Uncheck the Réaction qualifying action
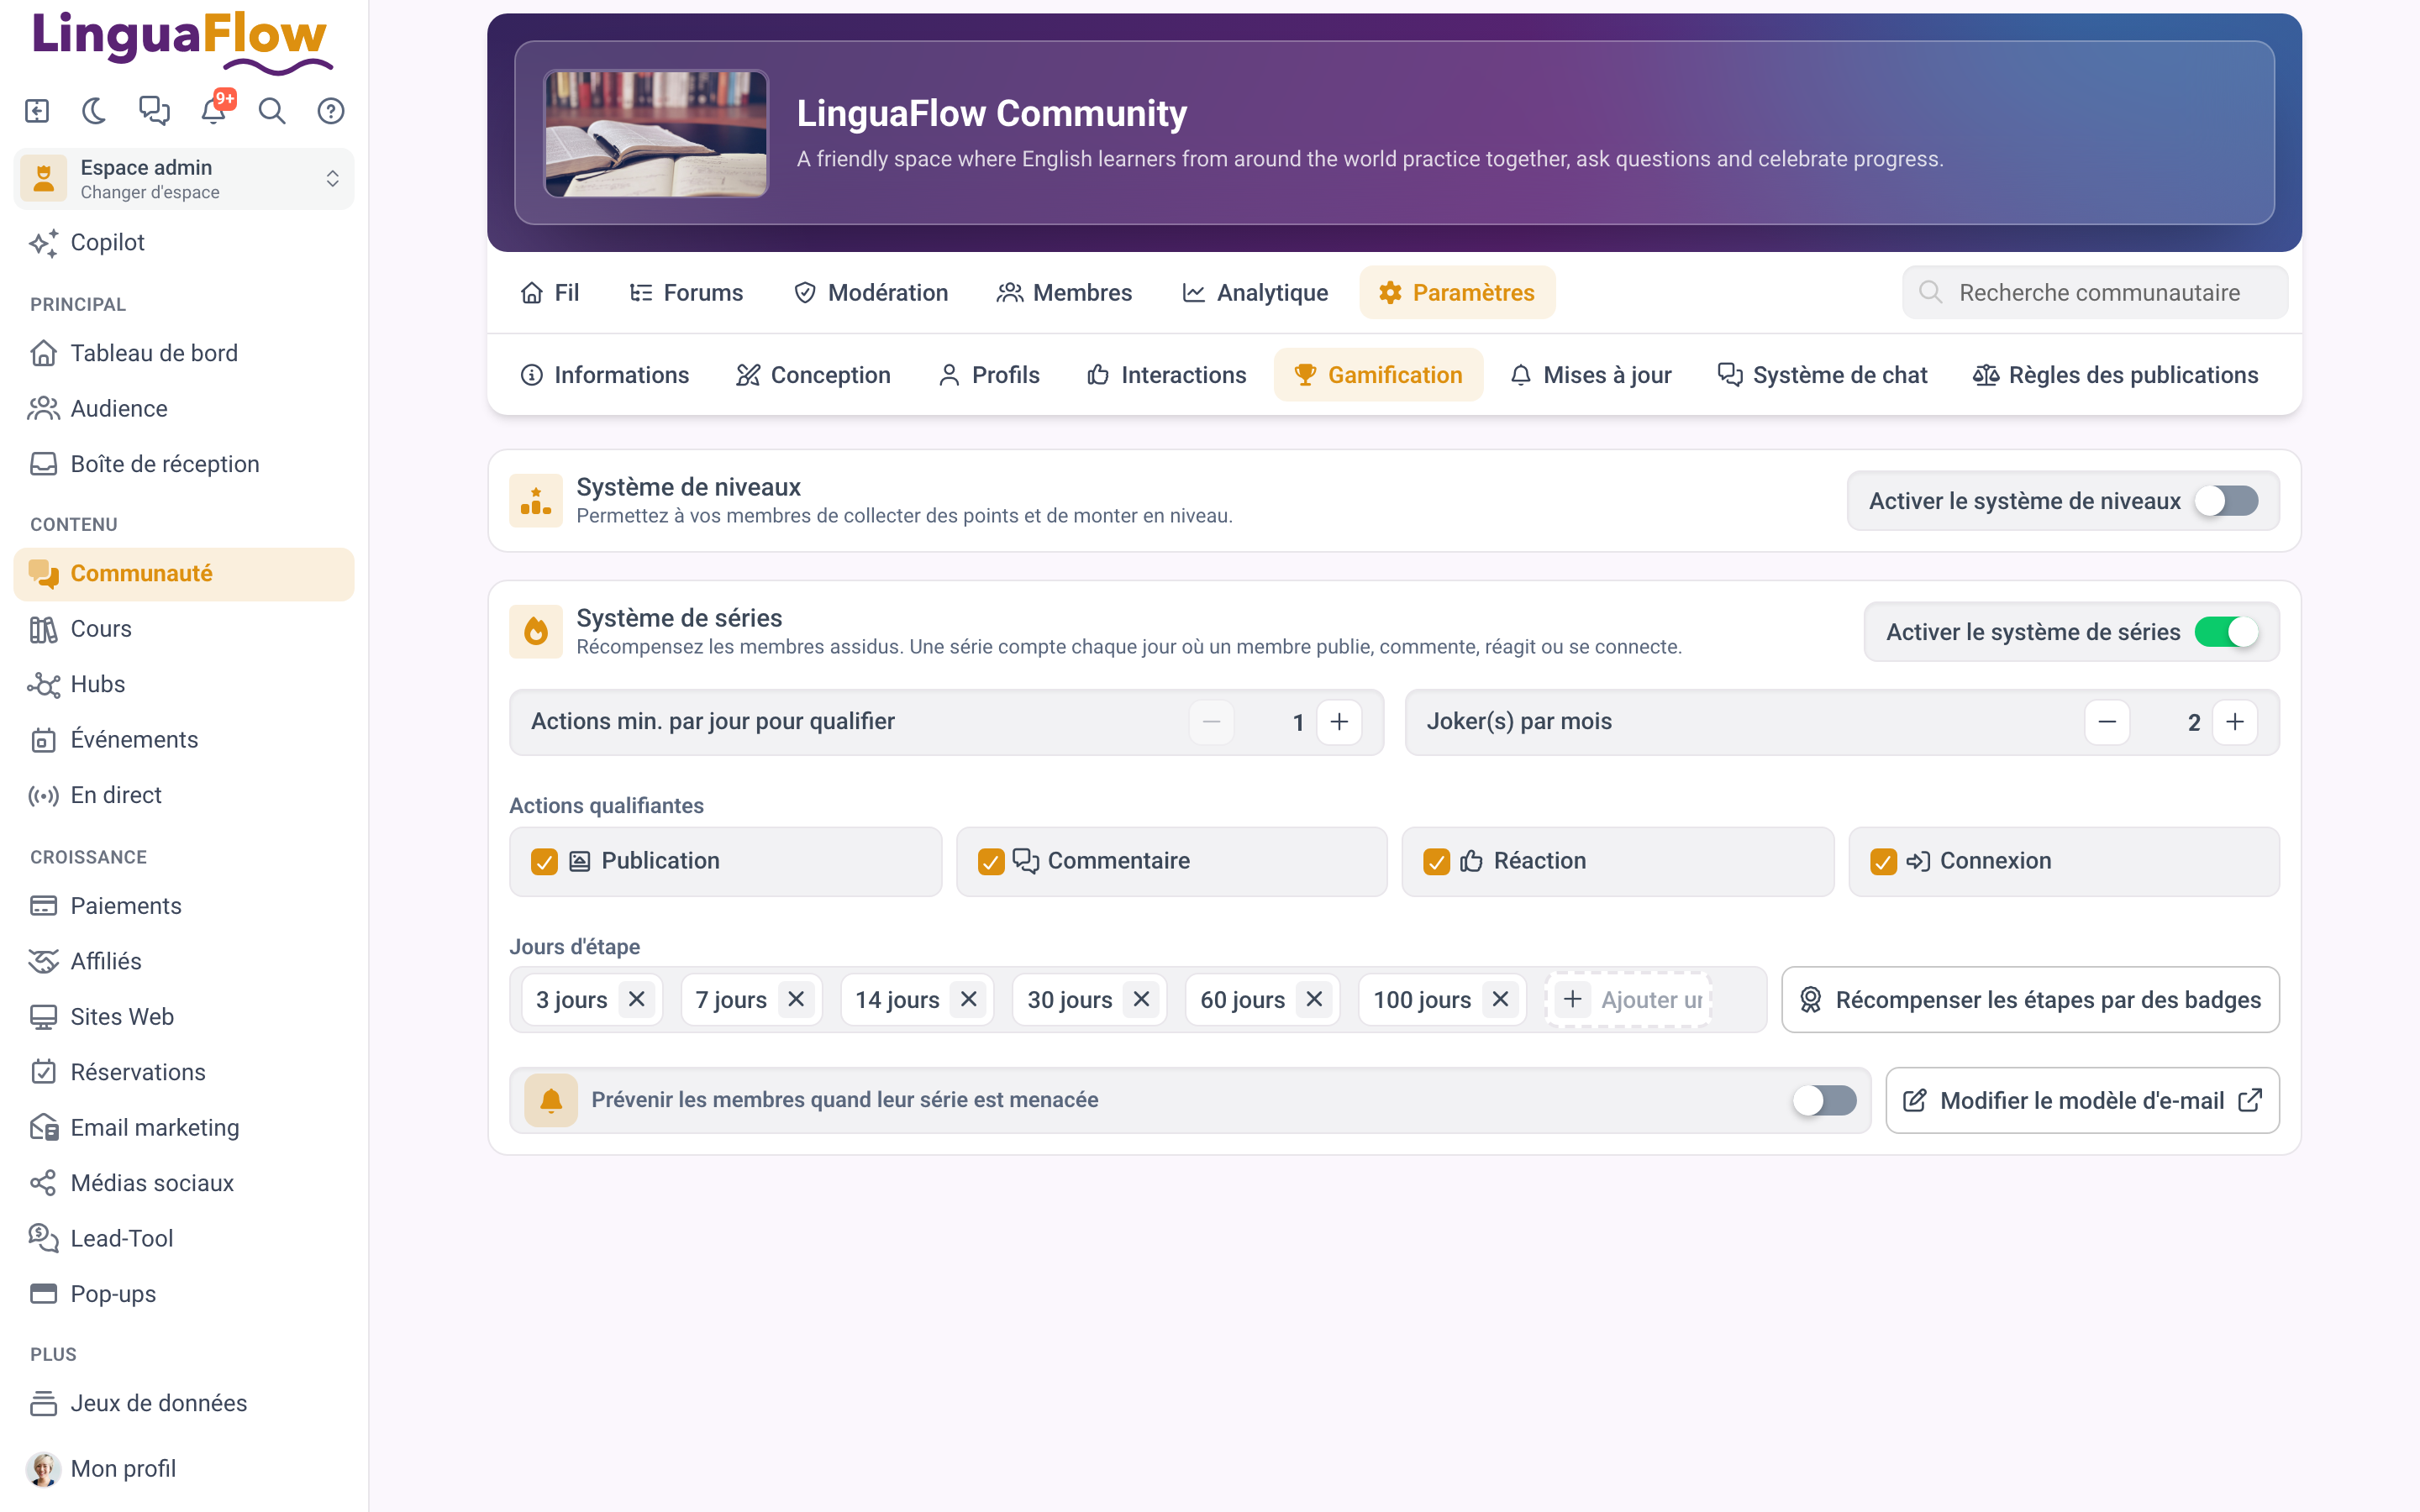The width and height of the screenshot is (2420, 1512). click(x=1436, y=861)
